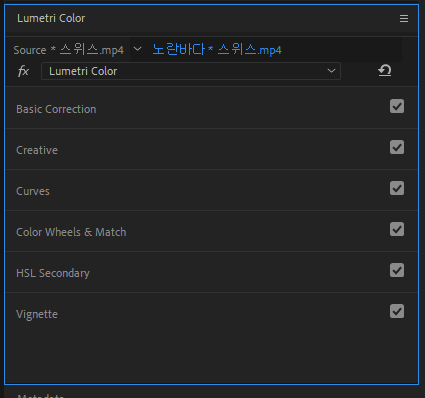Switch to 노란바다 * 스위스.mp4 sequence tab
The width and height of the screenshot is (425, 398).
(x=217, y=50)
